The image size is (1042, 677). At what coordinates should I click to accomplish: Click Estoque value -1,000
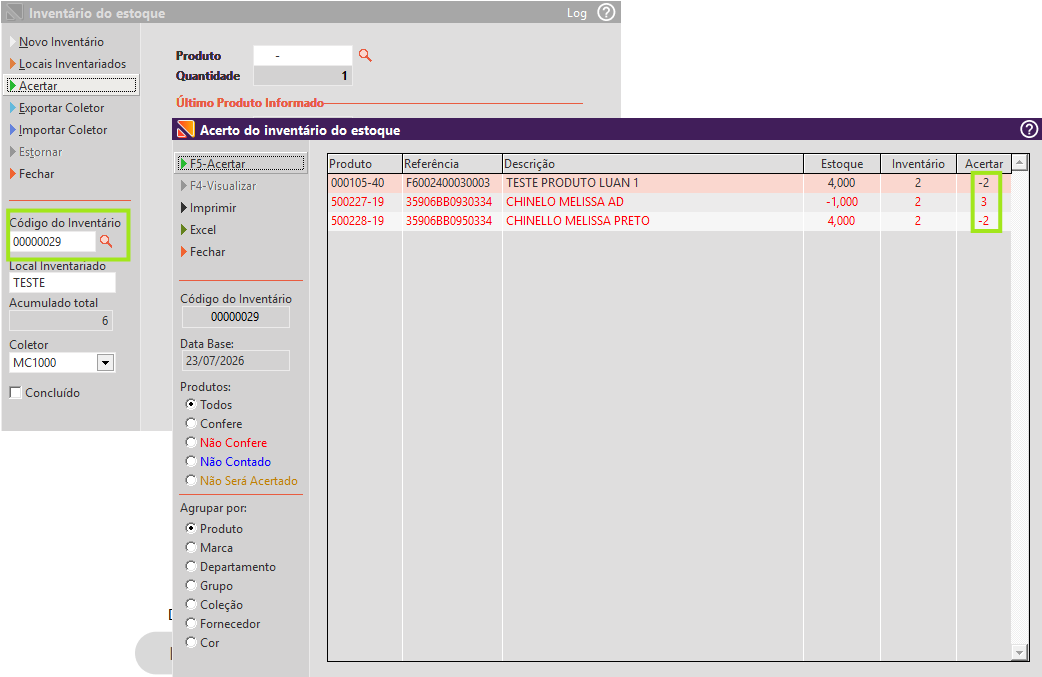(x=842, y=202)
